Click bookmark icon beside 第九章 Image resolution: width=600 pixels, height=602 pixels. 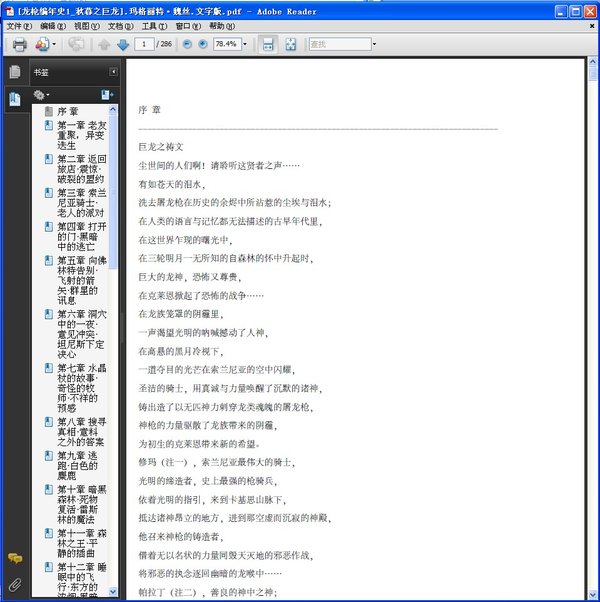pos(49,456)
